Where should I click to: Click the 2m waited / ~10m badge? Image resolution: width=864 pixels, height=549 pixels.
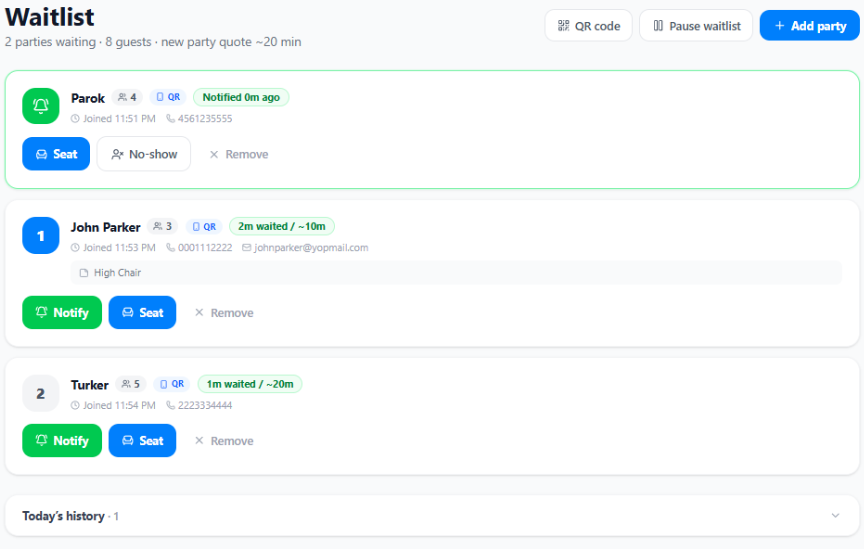pyautogui.click(x=282, y=226)
